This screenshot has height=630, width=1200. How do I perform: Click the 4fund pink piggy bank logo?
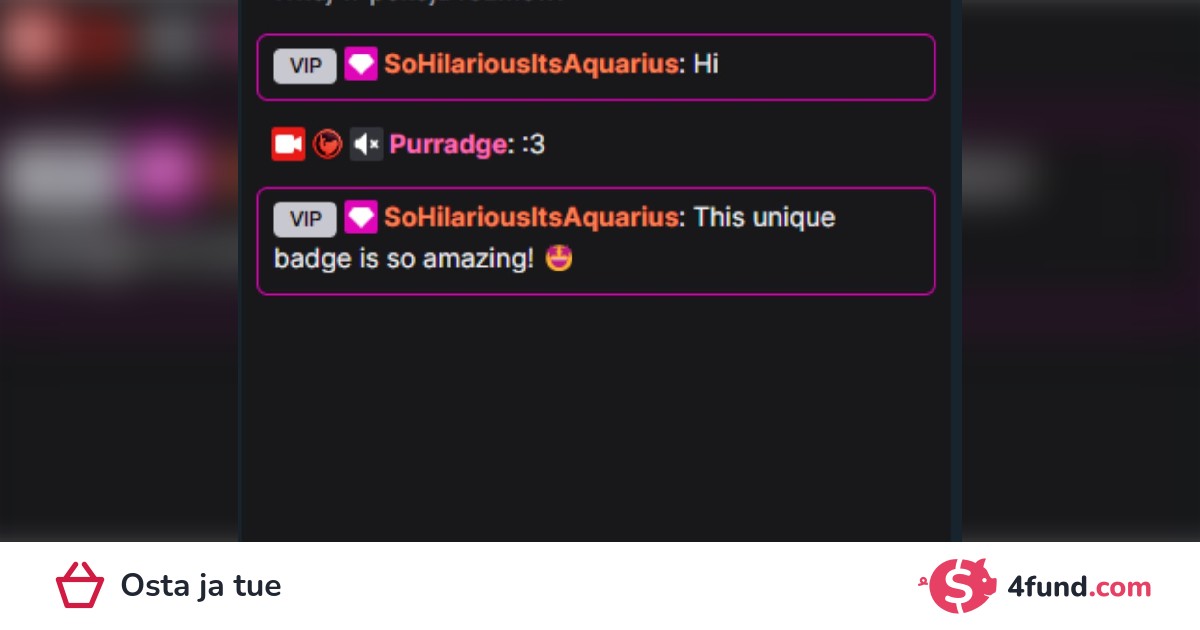coord(962,586)
